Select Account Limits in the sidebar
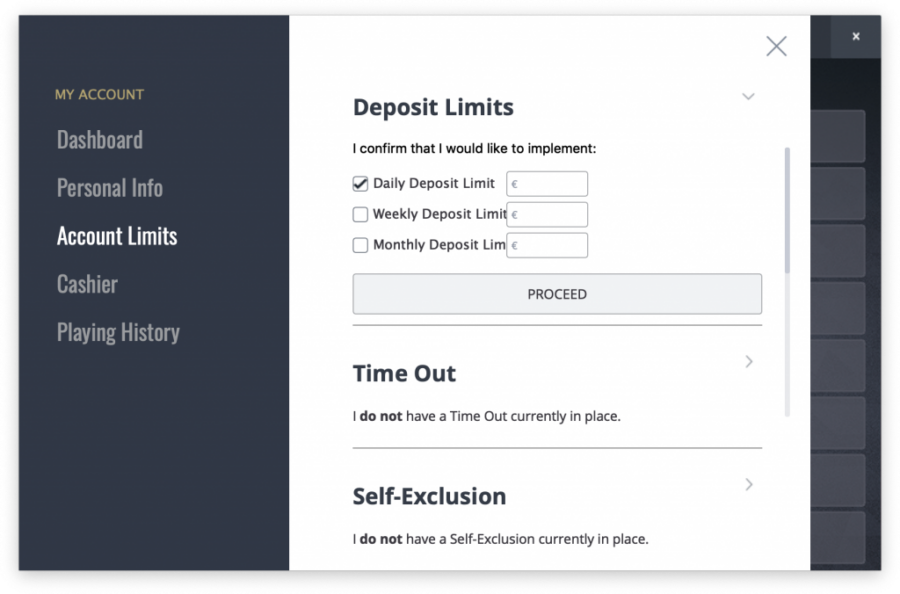The width and height of the screenshot is (900, 594). pos(117,236)
